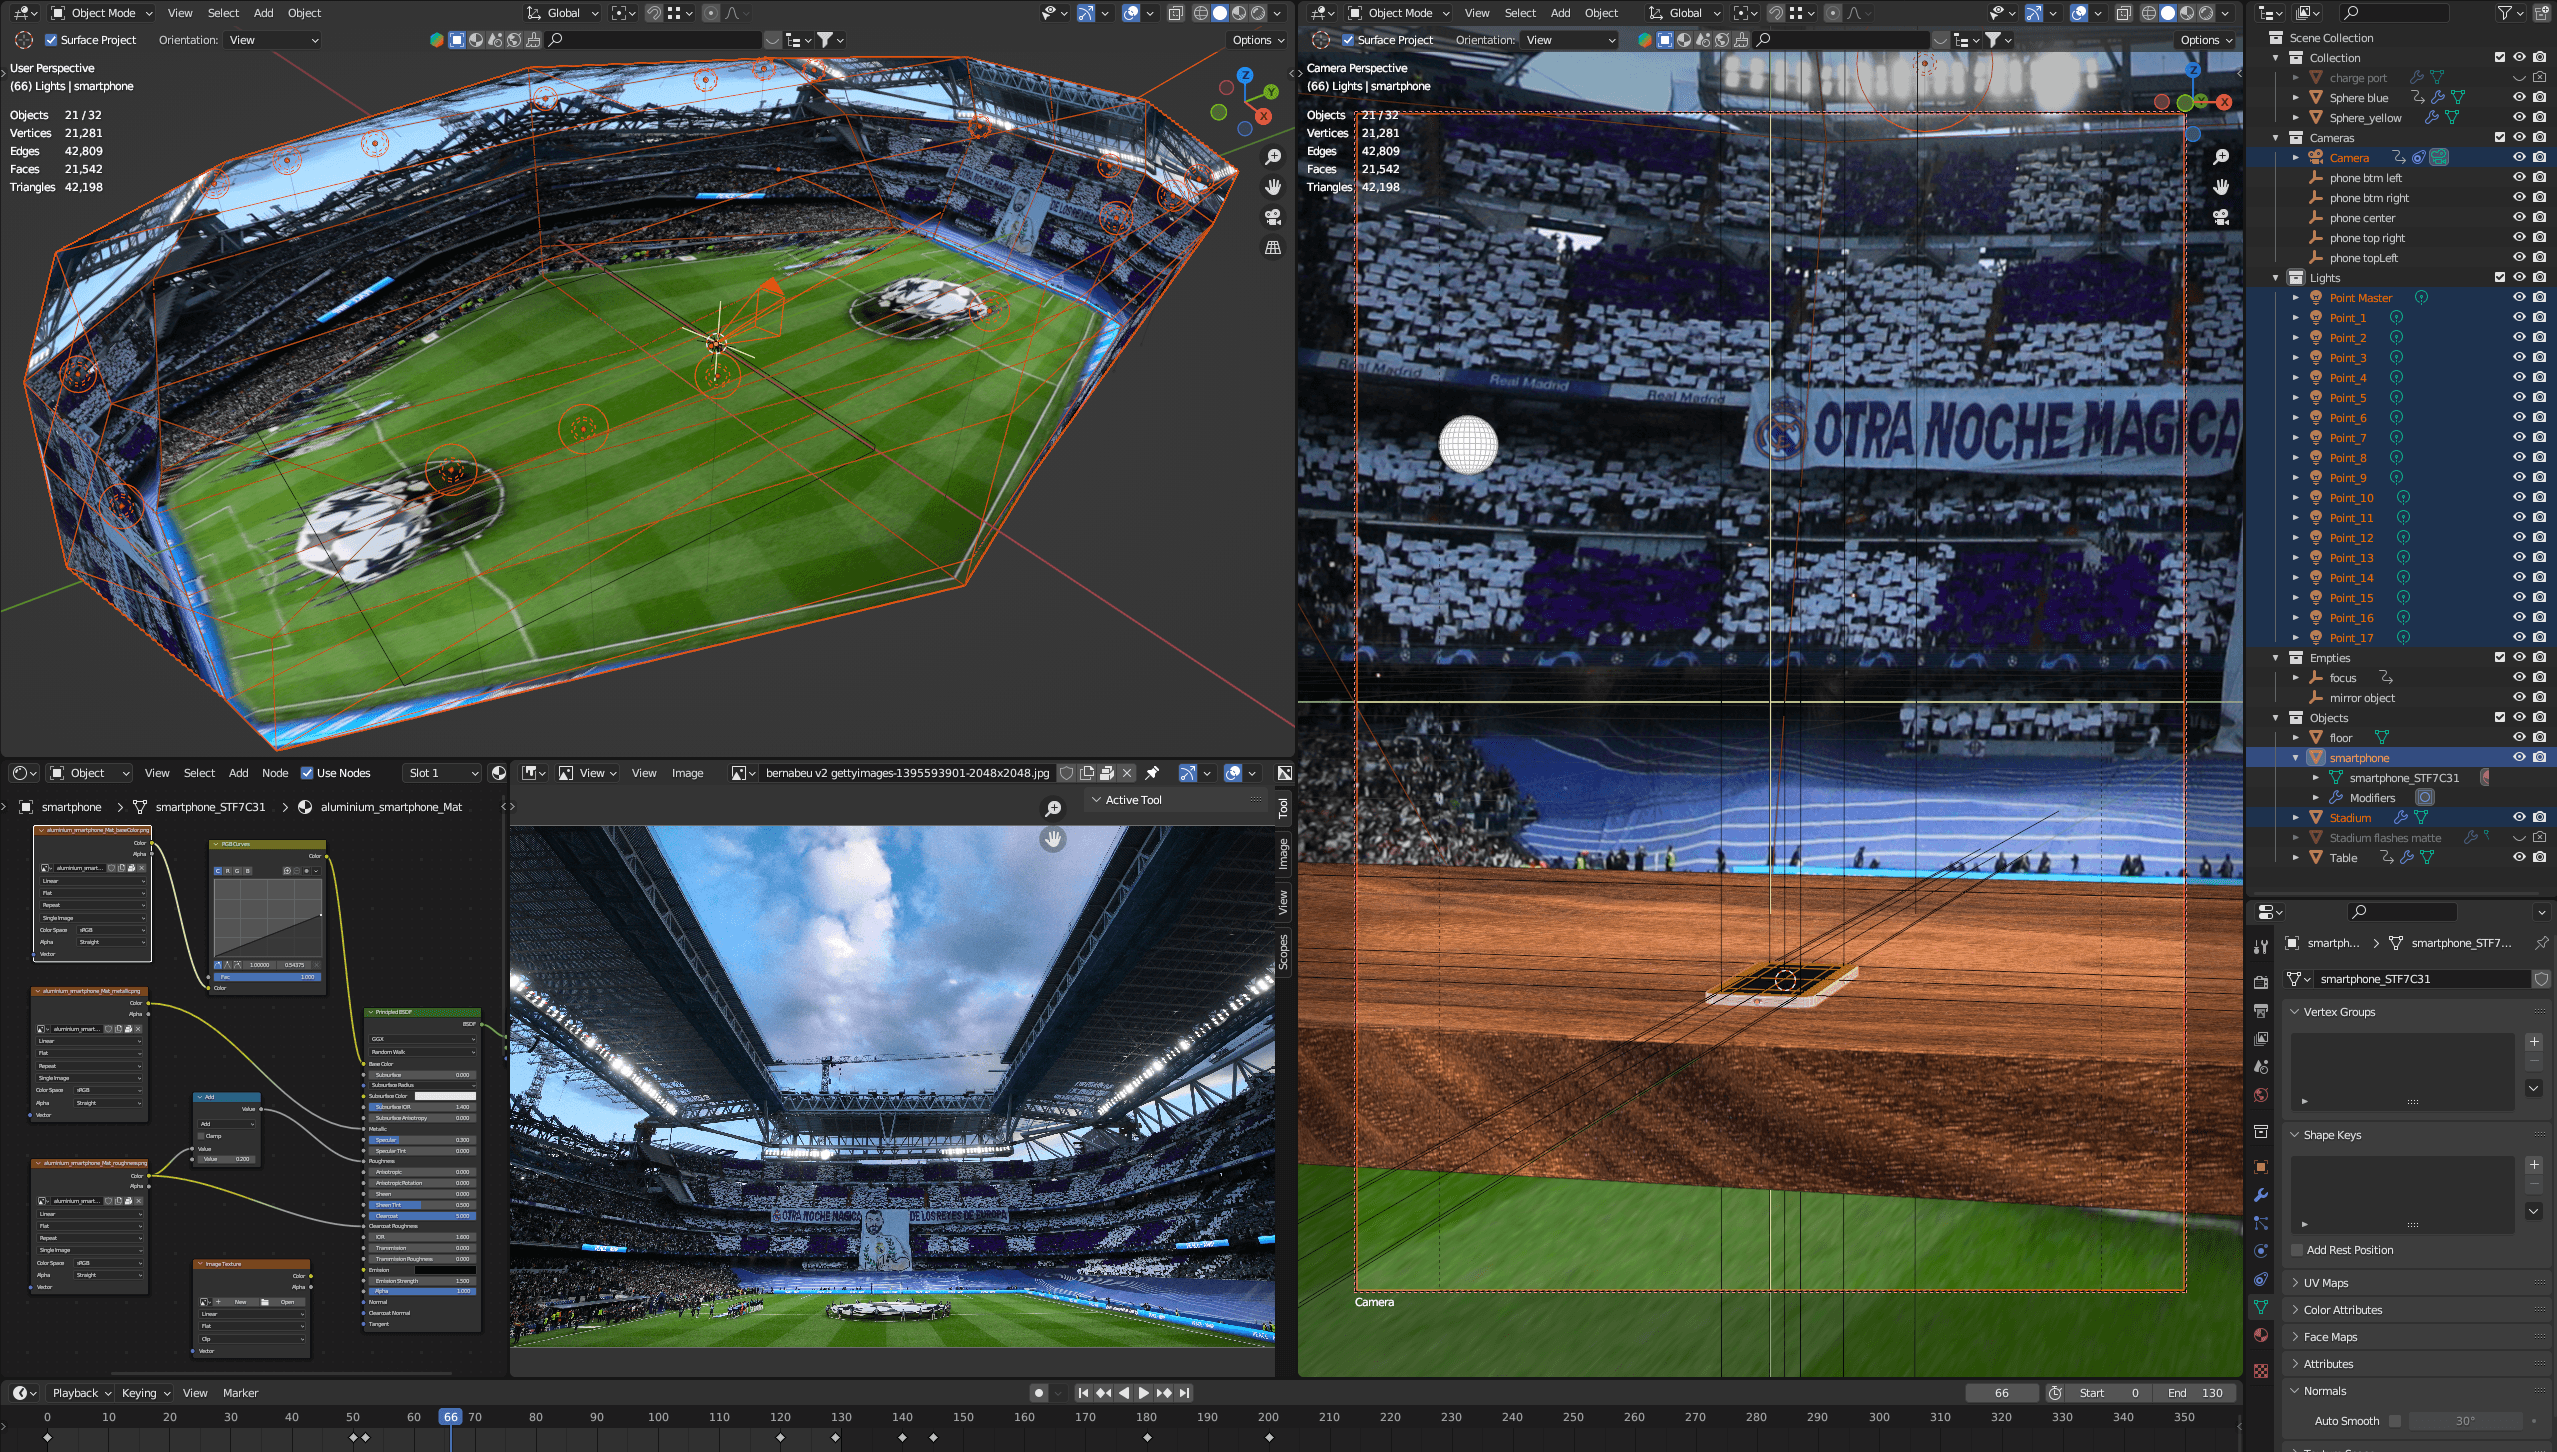The image size is (2557, 1452).
Task: Open the Node menu in shader editor
Action: pos(275,773)
